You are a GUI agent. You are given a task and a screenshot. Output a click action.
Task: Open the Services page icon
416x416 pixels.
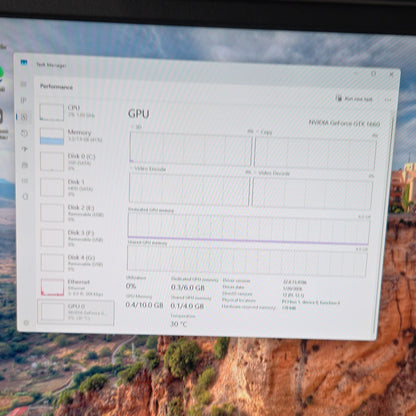click(x=25, y=196)
